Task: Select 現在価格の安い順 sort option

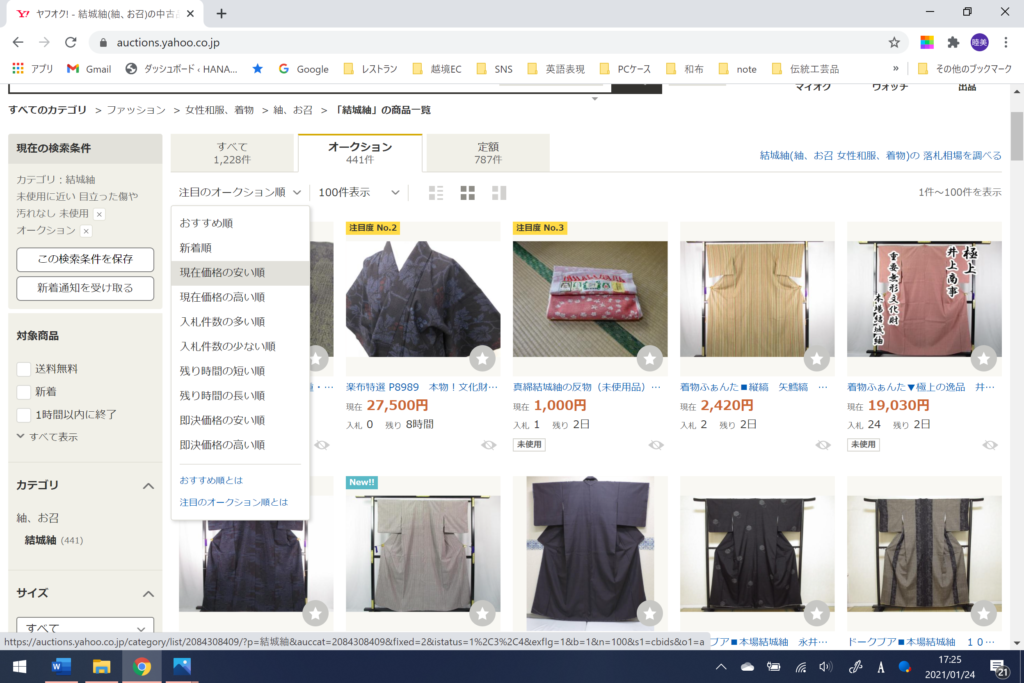Action: [240, 273]
